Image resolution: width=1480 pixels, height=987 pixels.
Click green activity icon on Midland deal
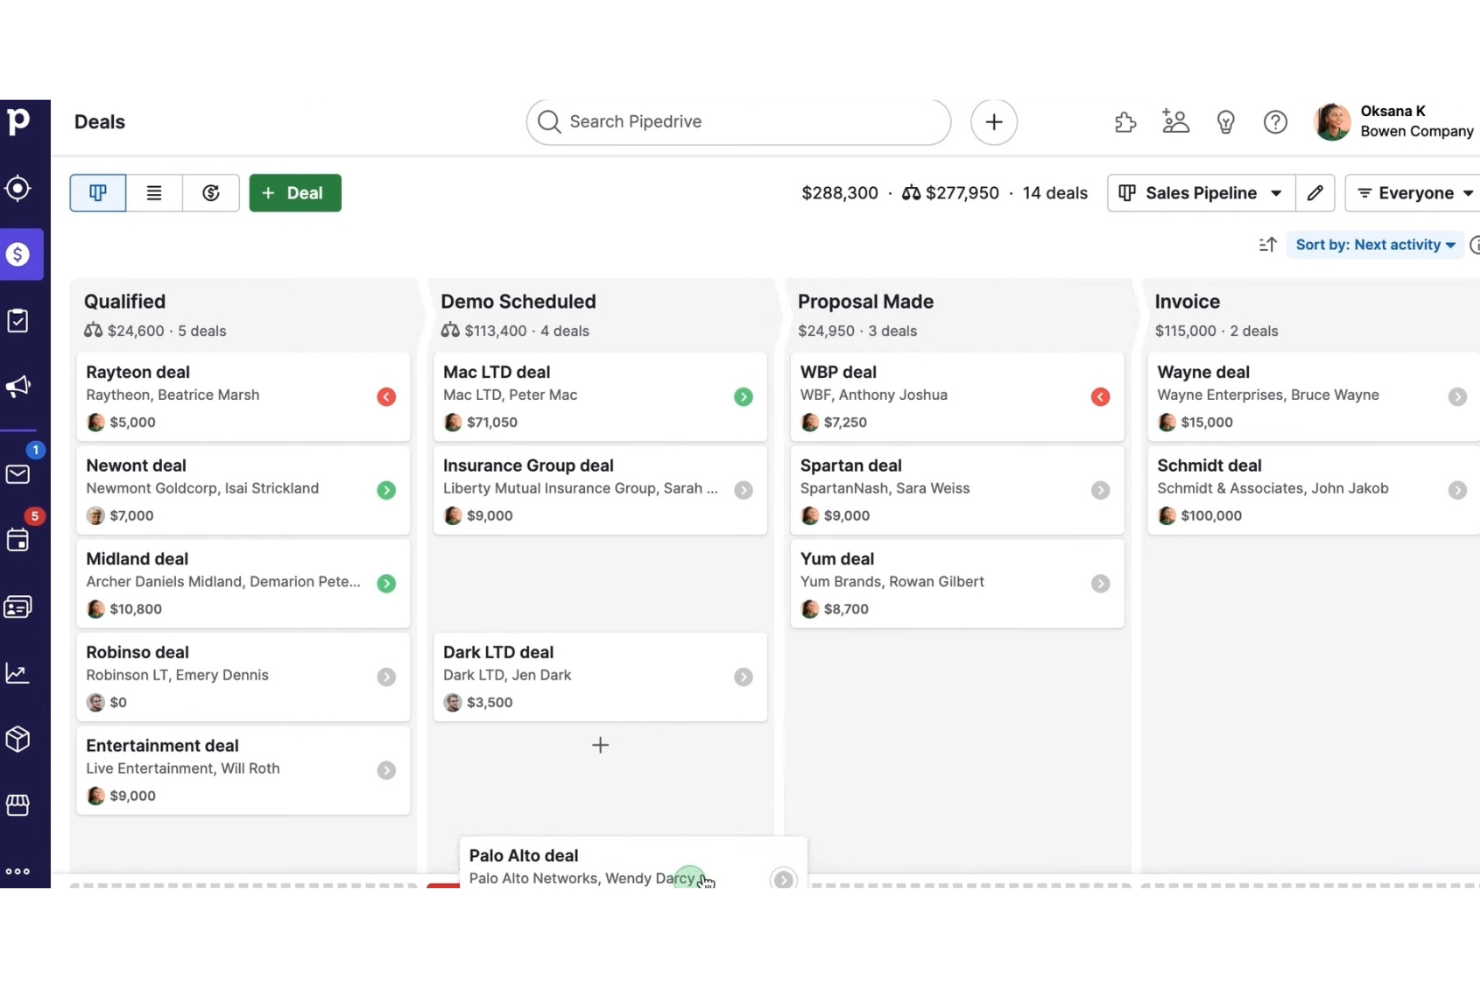[386, 584]
